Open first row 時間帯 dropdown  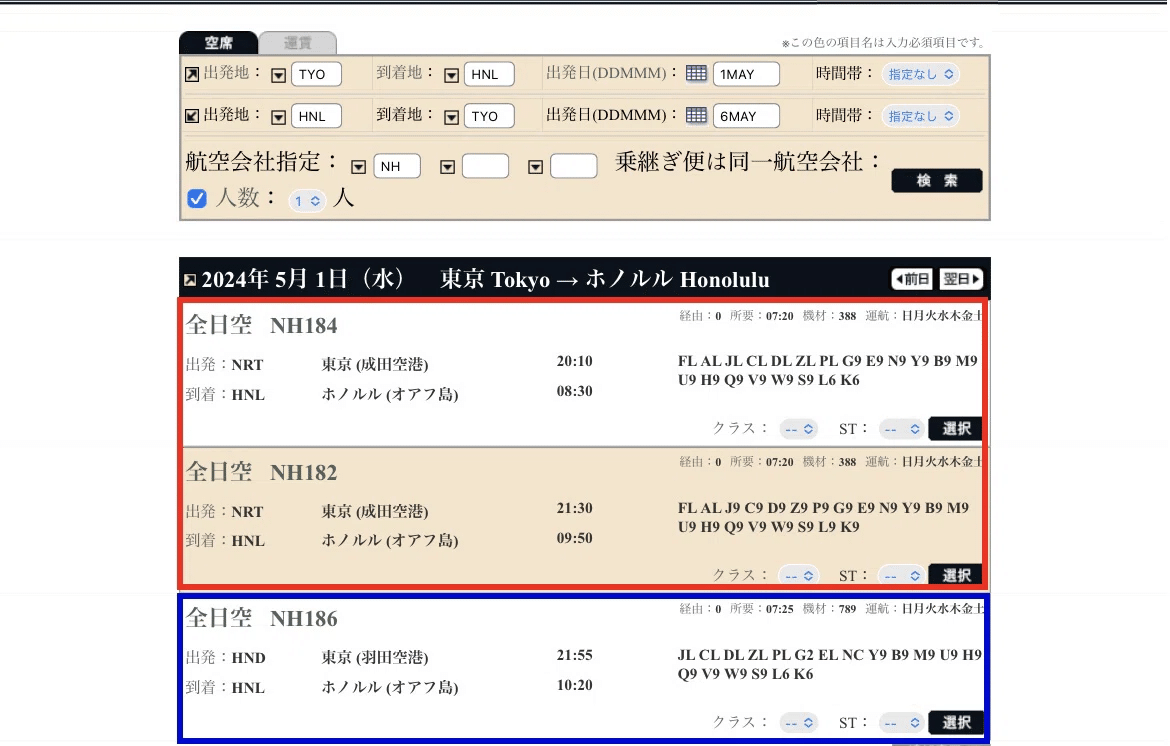pyautogui.click(x=921, y=74)
